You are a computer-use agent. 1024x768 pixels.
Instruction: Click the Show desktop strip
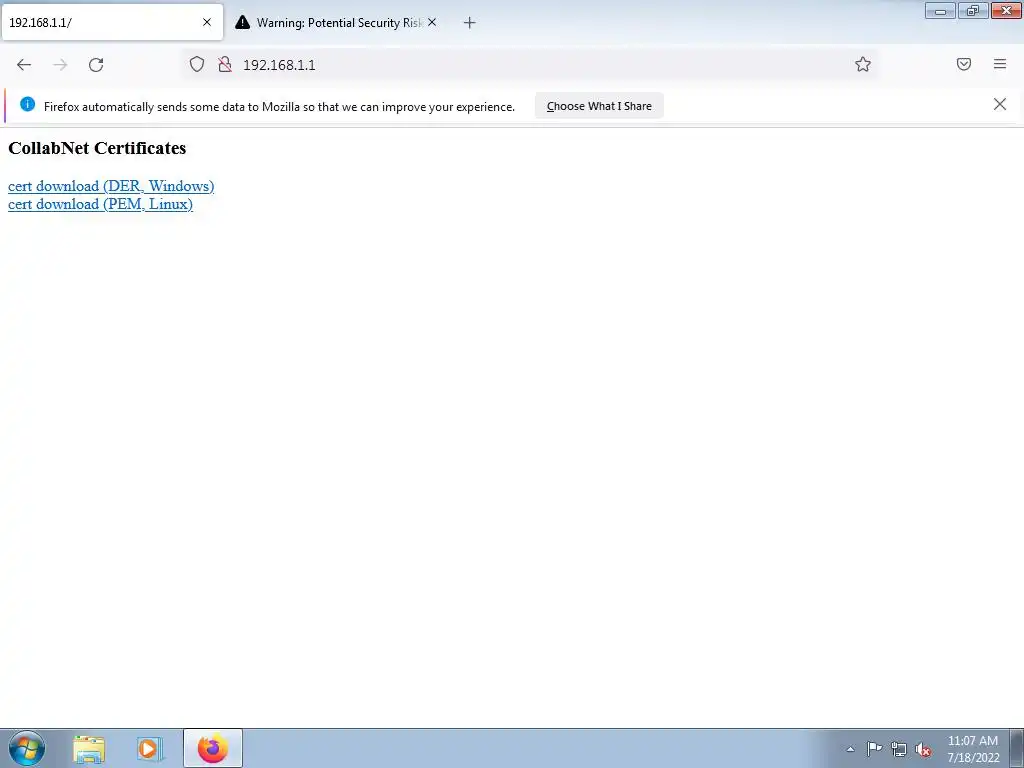1016,748
